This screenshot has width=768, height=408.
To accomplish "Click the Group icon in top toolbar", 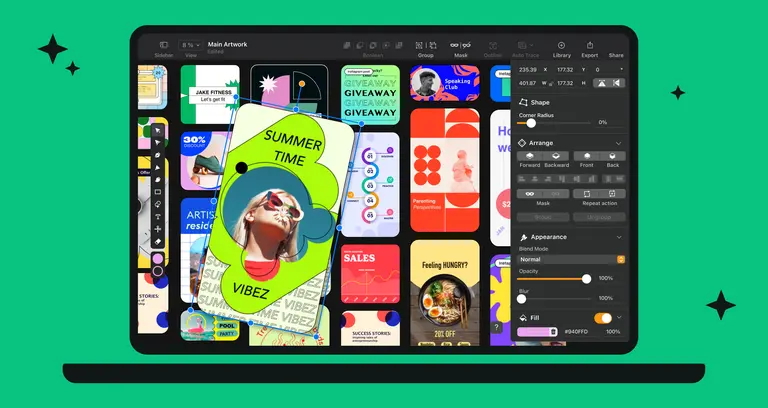I will click(419, 45).
